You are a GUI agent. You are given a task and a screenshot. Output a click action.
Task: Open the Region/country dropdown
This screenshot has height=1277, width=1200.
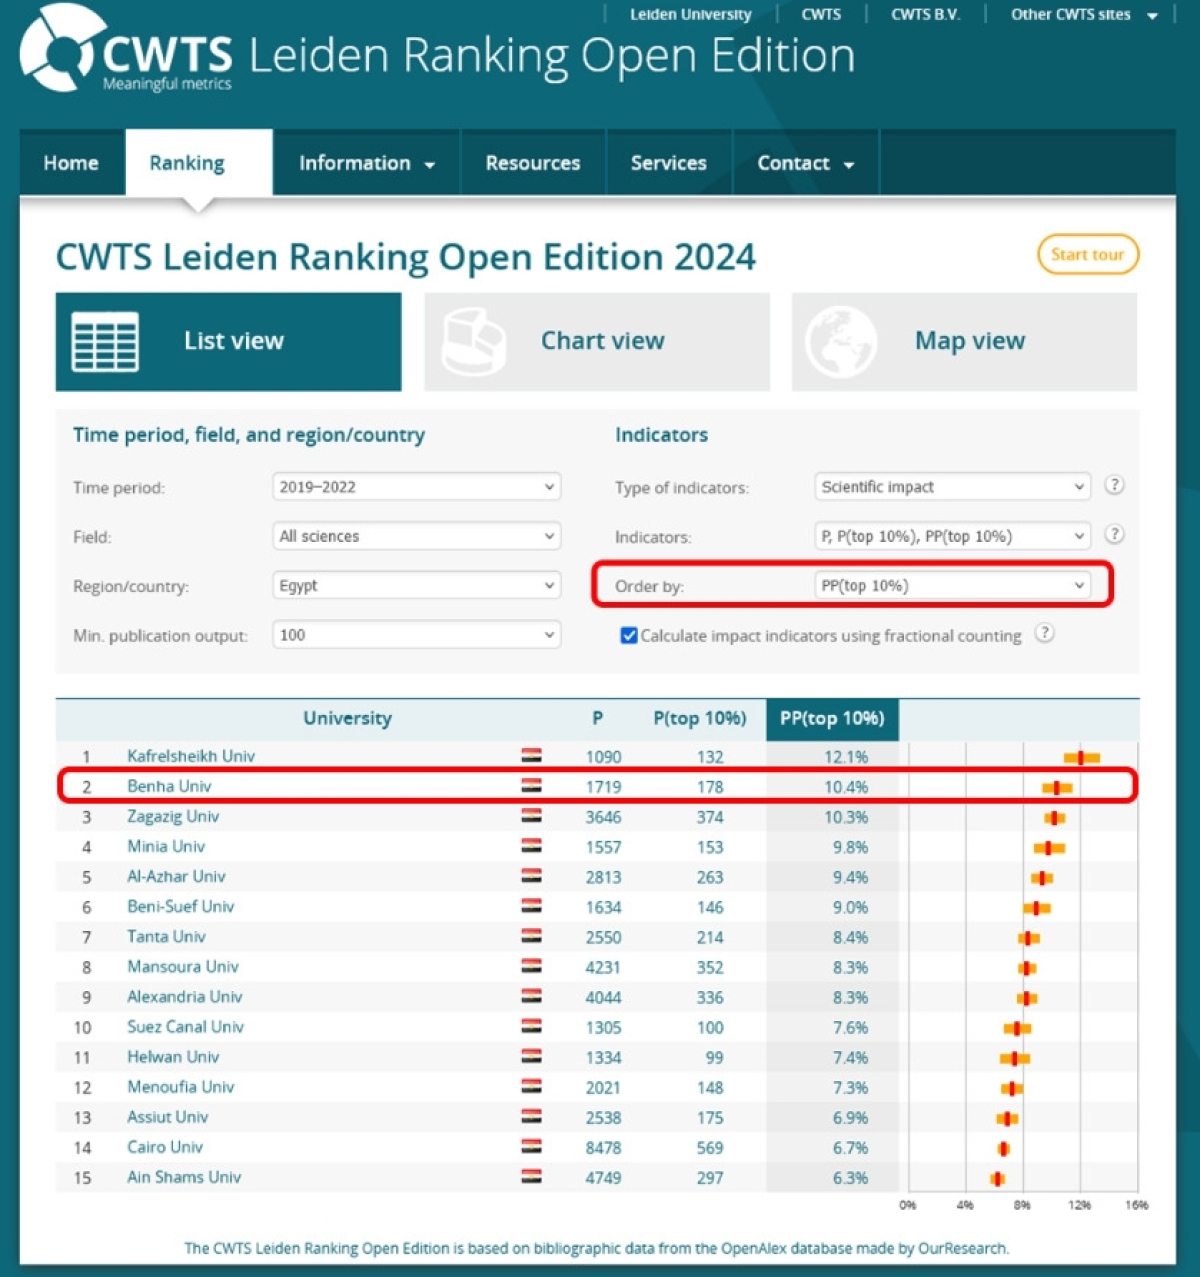[416, 585]
